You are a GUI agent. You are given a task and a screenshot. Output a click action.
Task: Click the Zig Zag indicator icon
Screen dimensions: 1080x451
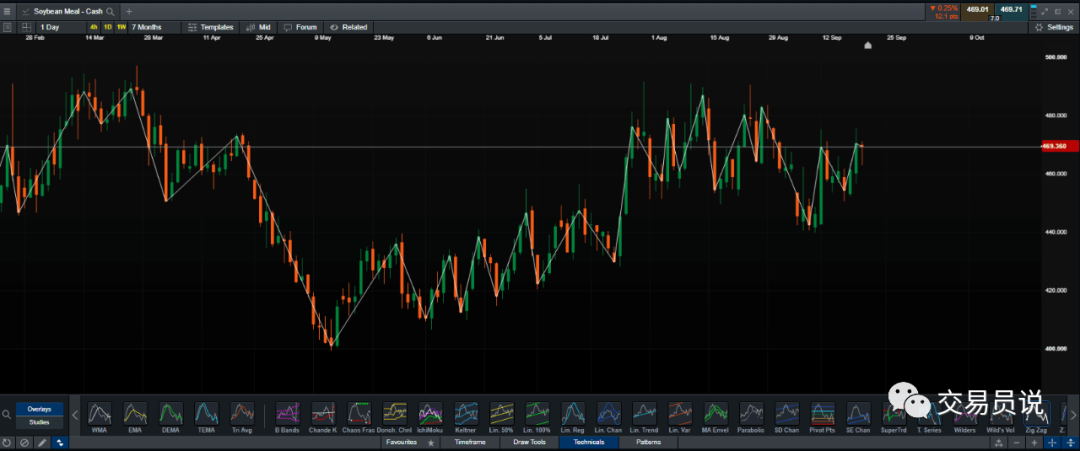[1036, 418]
